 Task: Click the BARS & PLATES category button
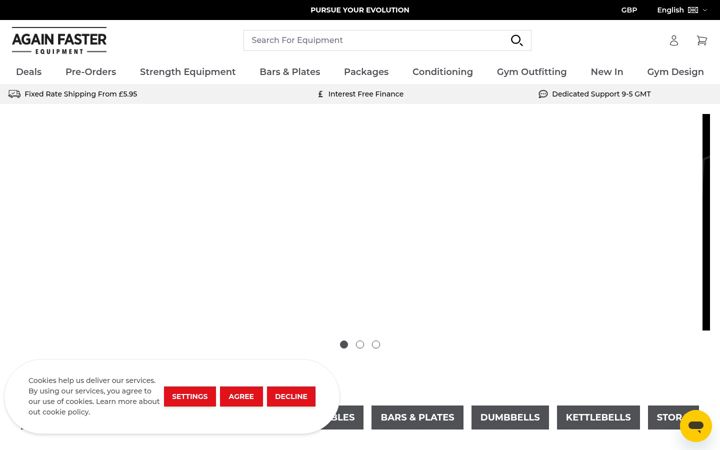417,417
